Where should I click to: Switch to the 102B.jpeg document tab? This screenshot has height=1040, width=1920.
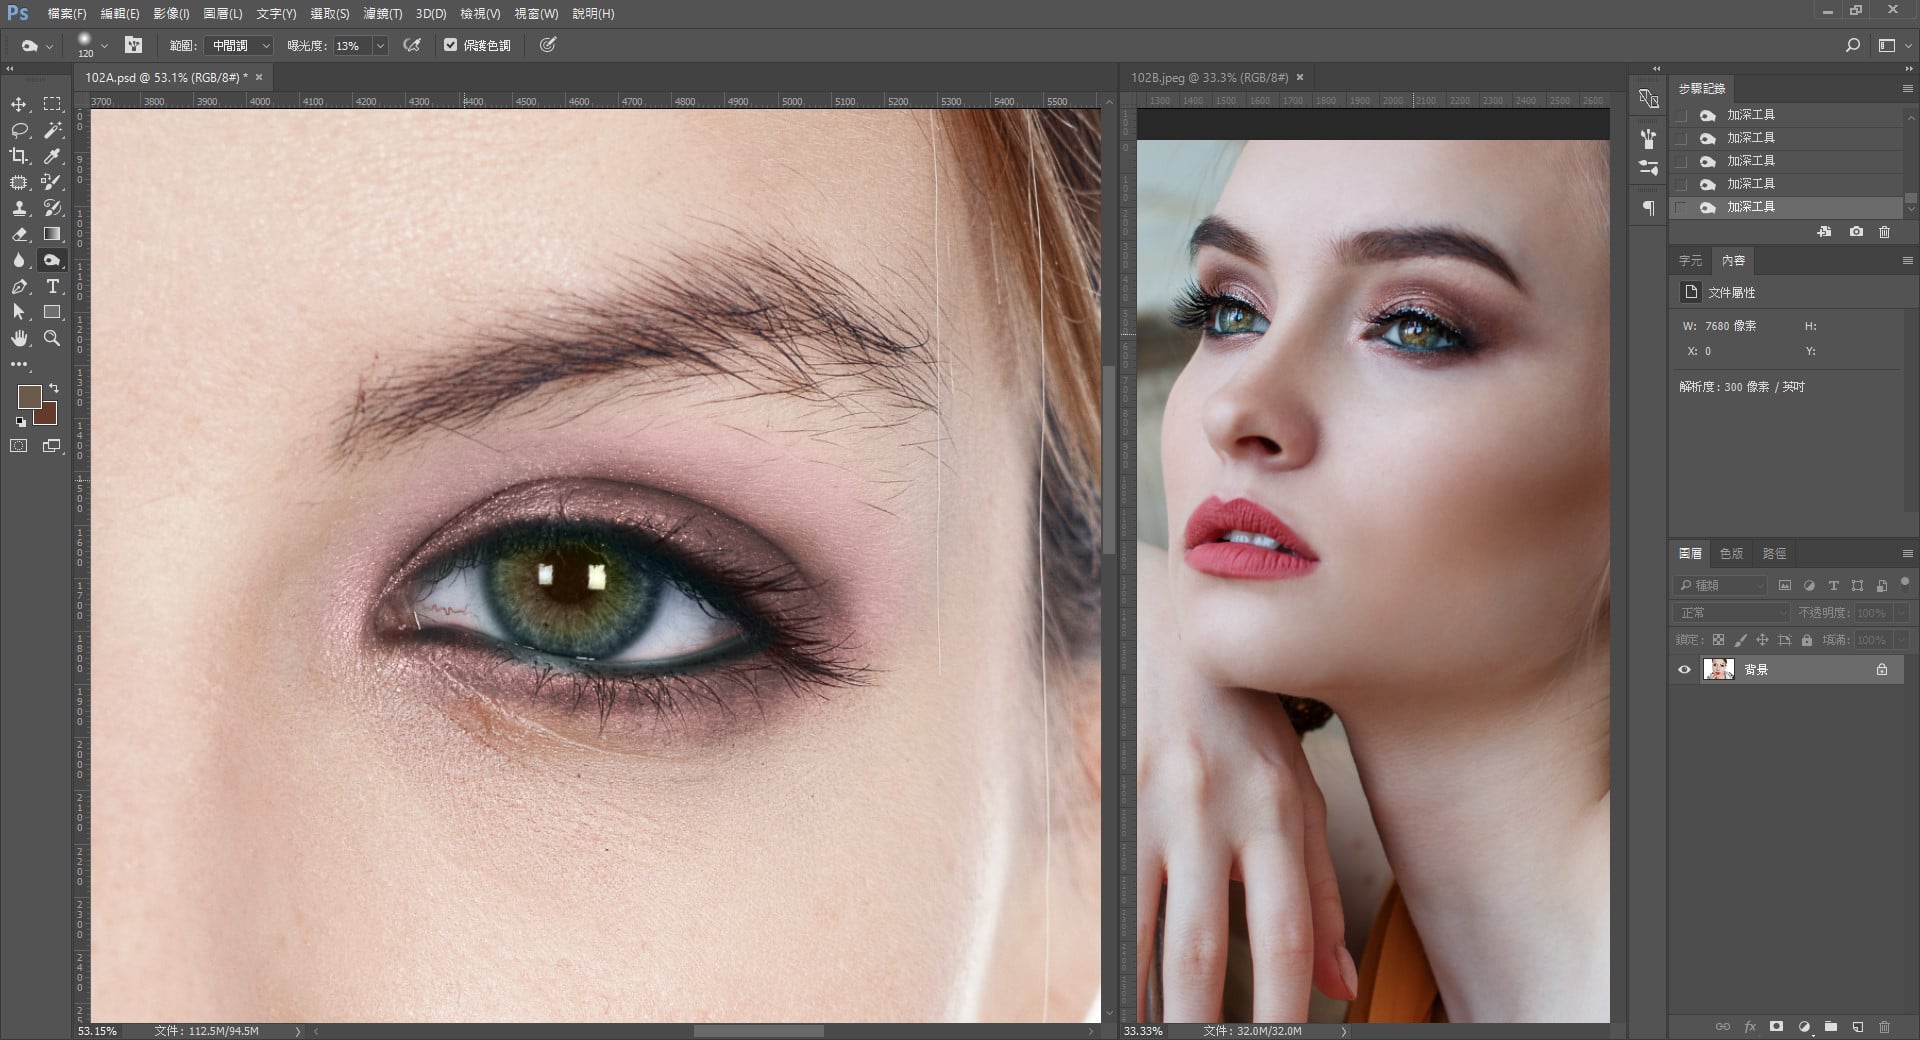pos(1209,77)
